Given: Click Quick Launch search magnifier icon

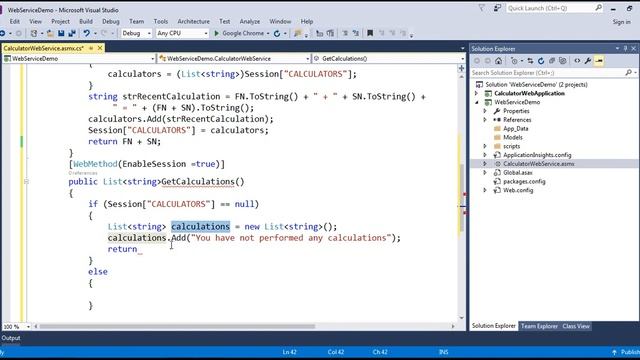Looking at the screenshot, I should (598, 8).
